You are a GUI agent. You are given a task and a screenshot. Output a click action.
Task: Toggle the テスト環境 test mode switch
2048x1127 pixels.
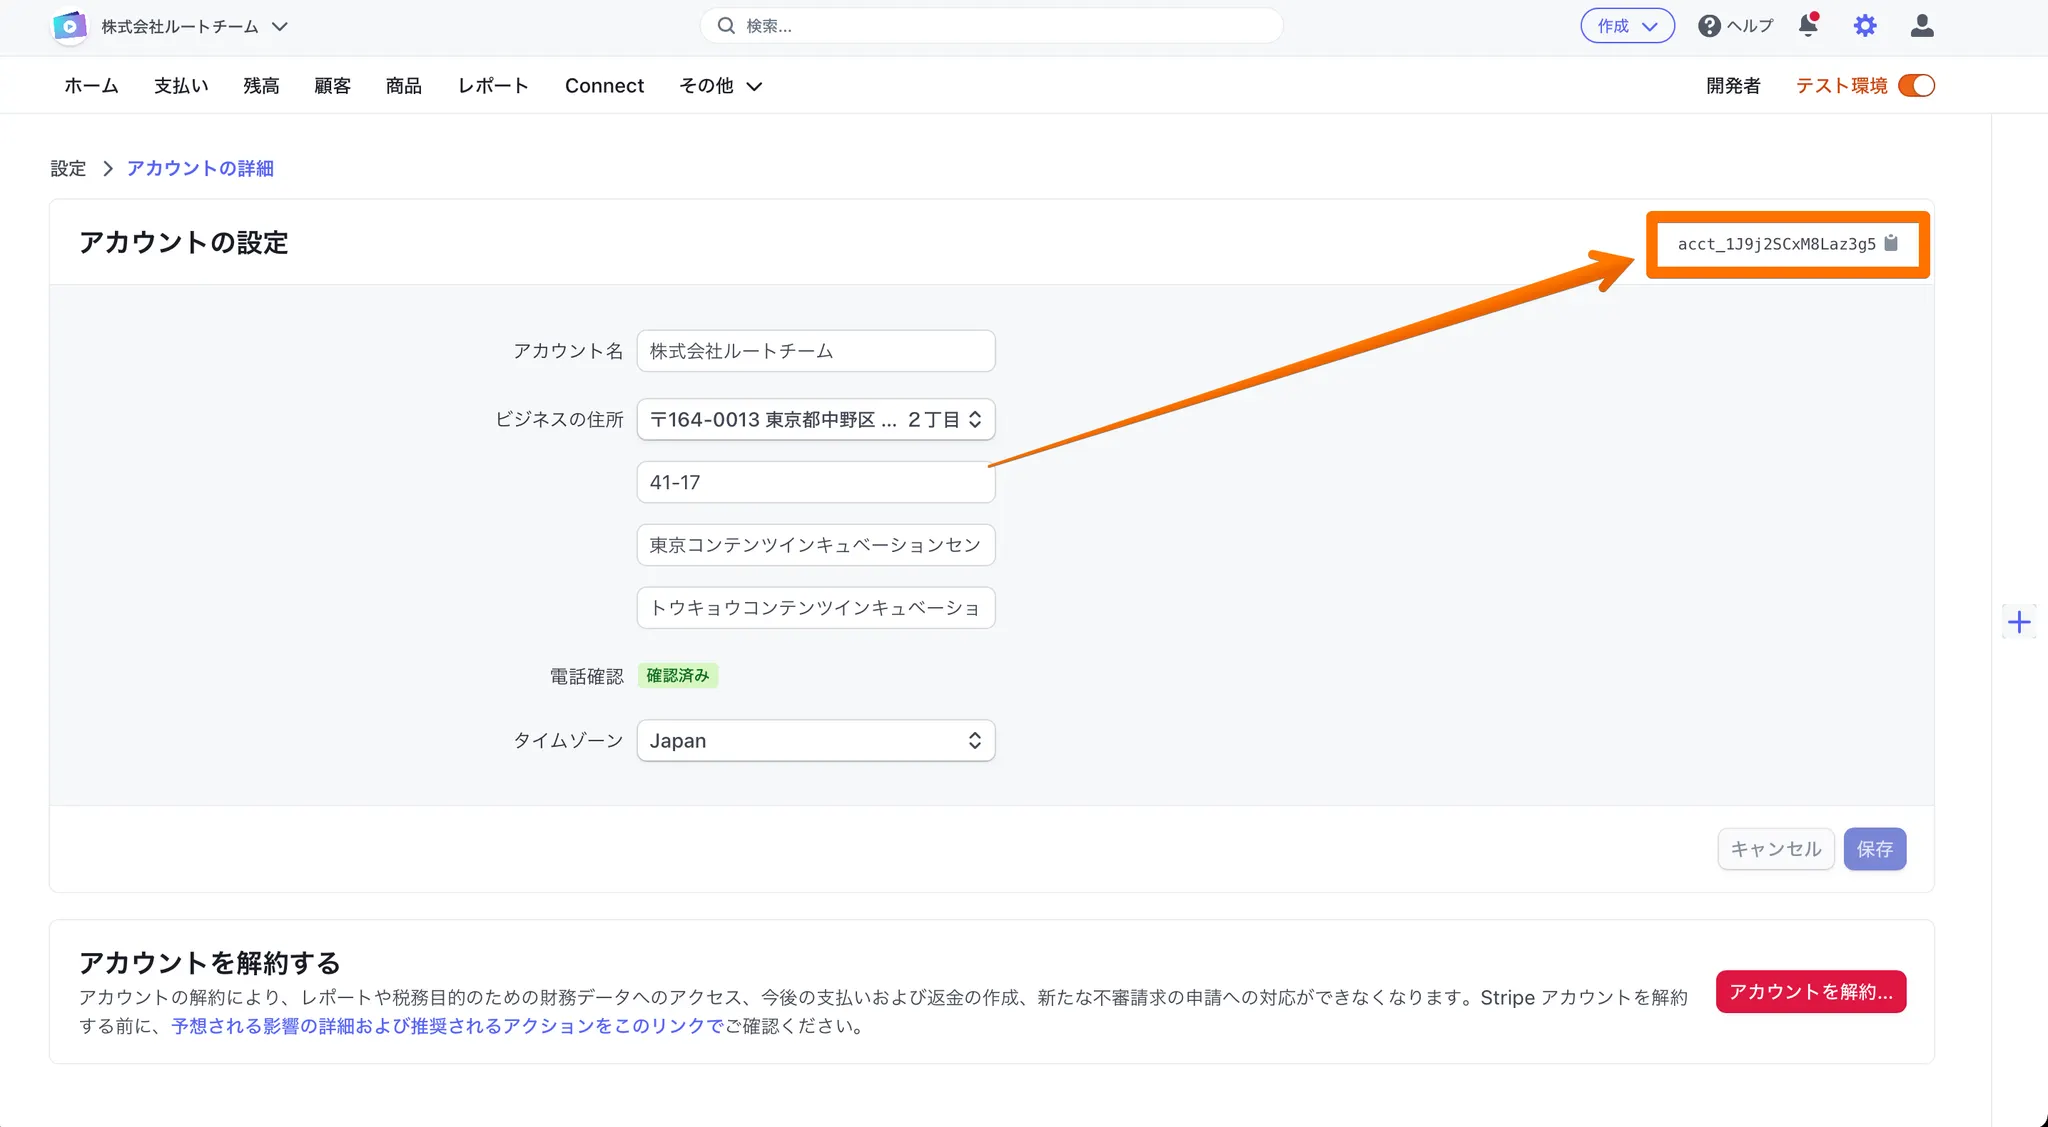pos(1916,86)
